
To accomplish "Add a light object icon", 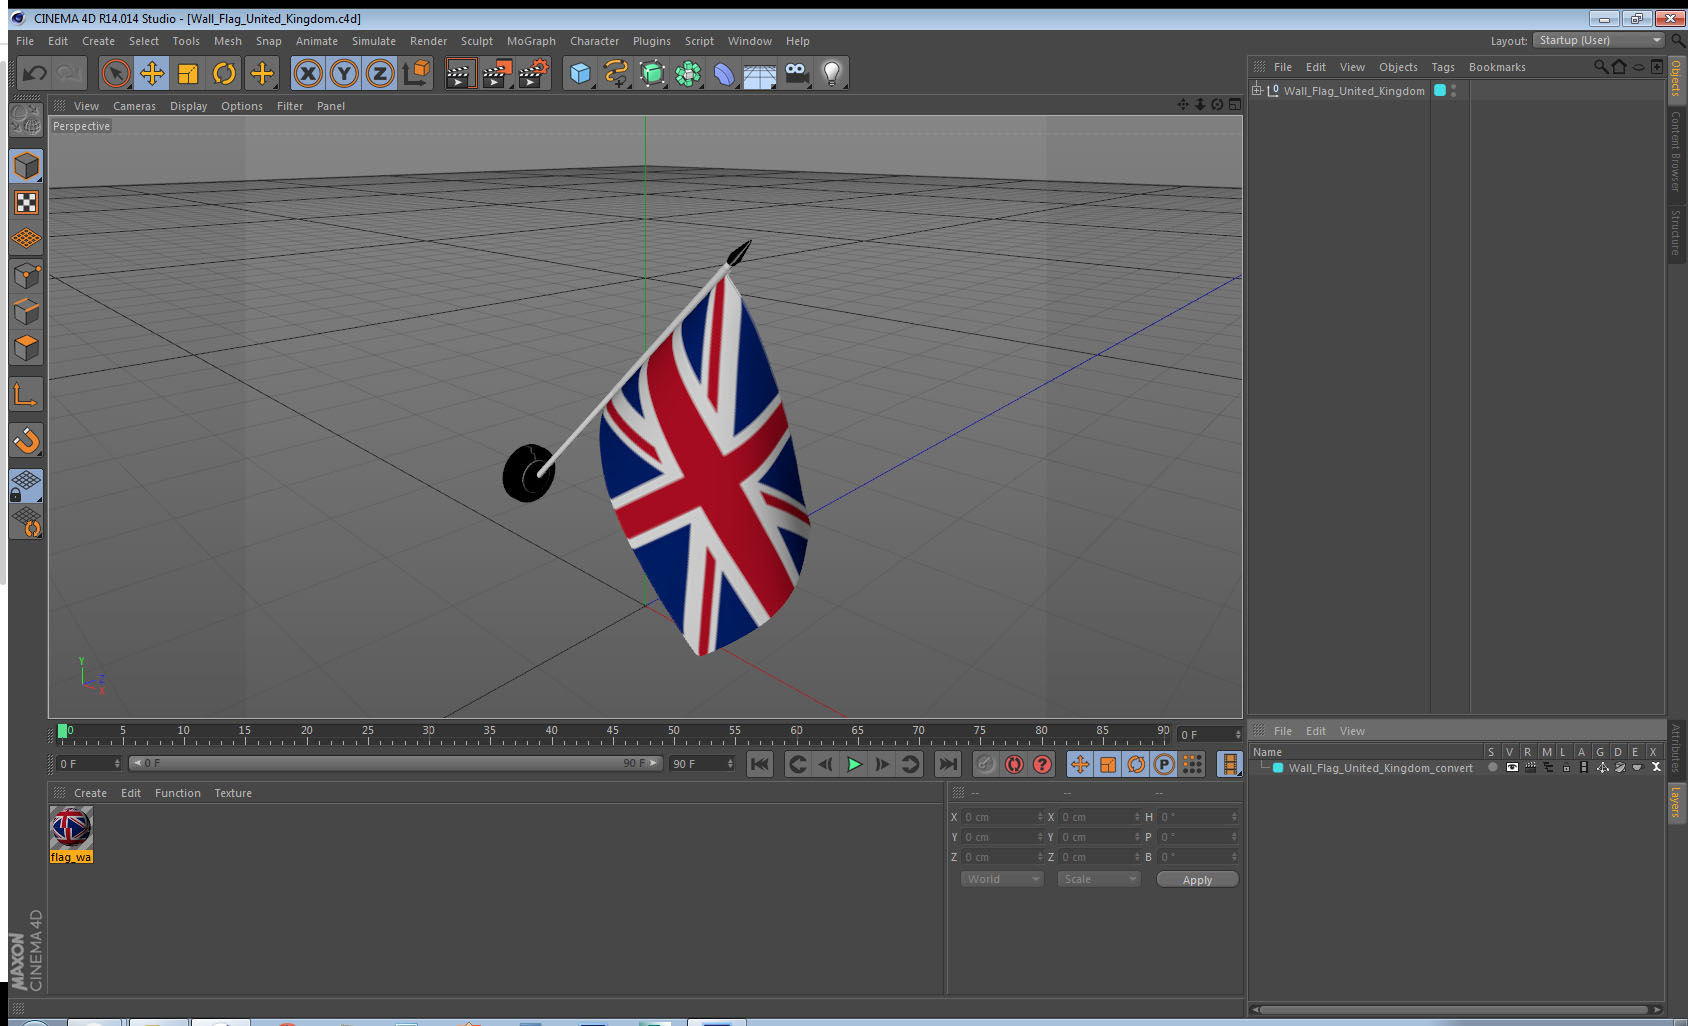I will 832,73.
